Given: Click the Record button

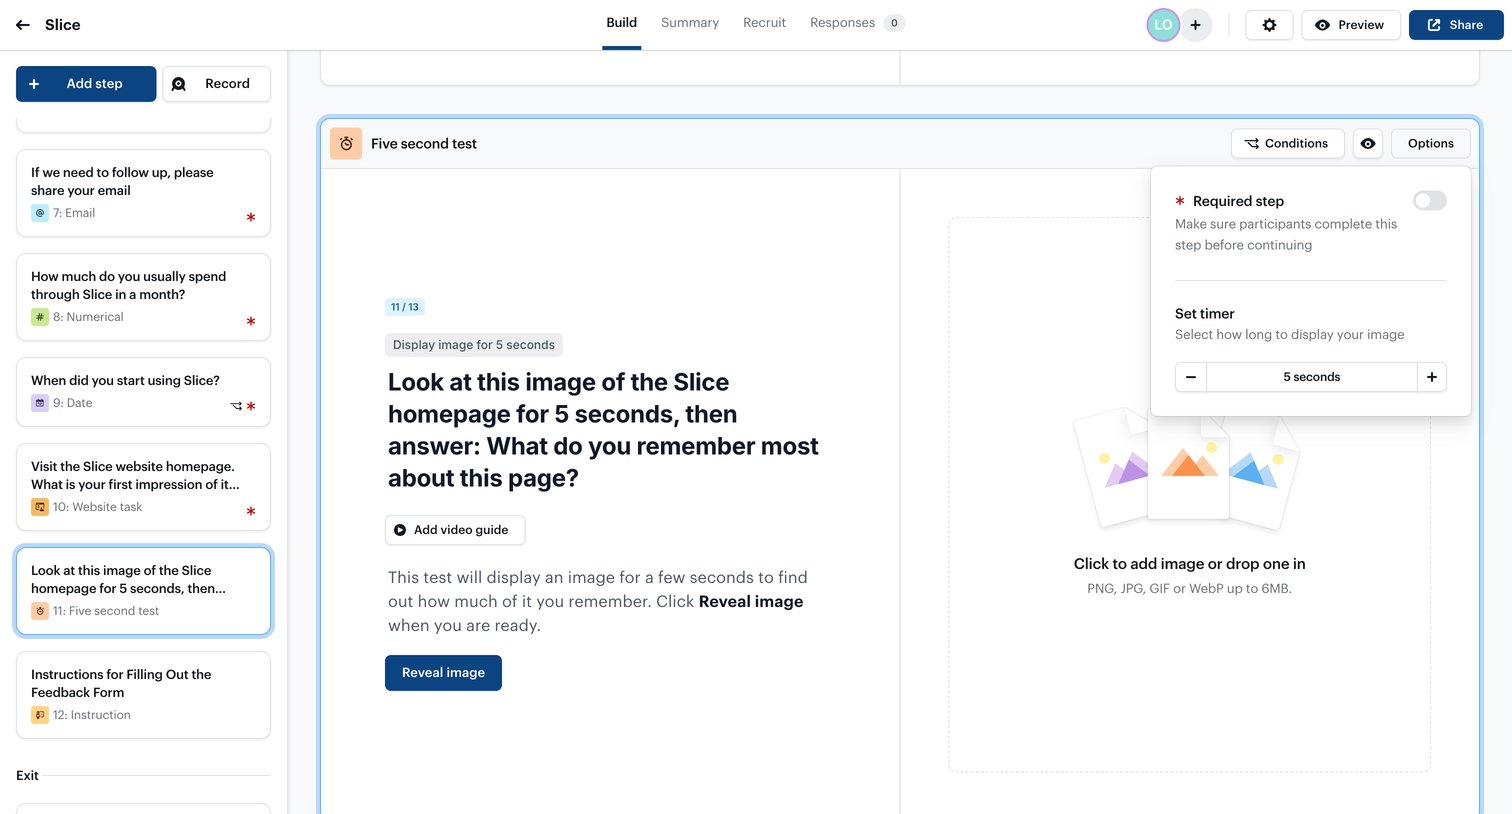Looking at the screenshot, I should pos(216,84).
